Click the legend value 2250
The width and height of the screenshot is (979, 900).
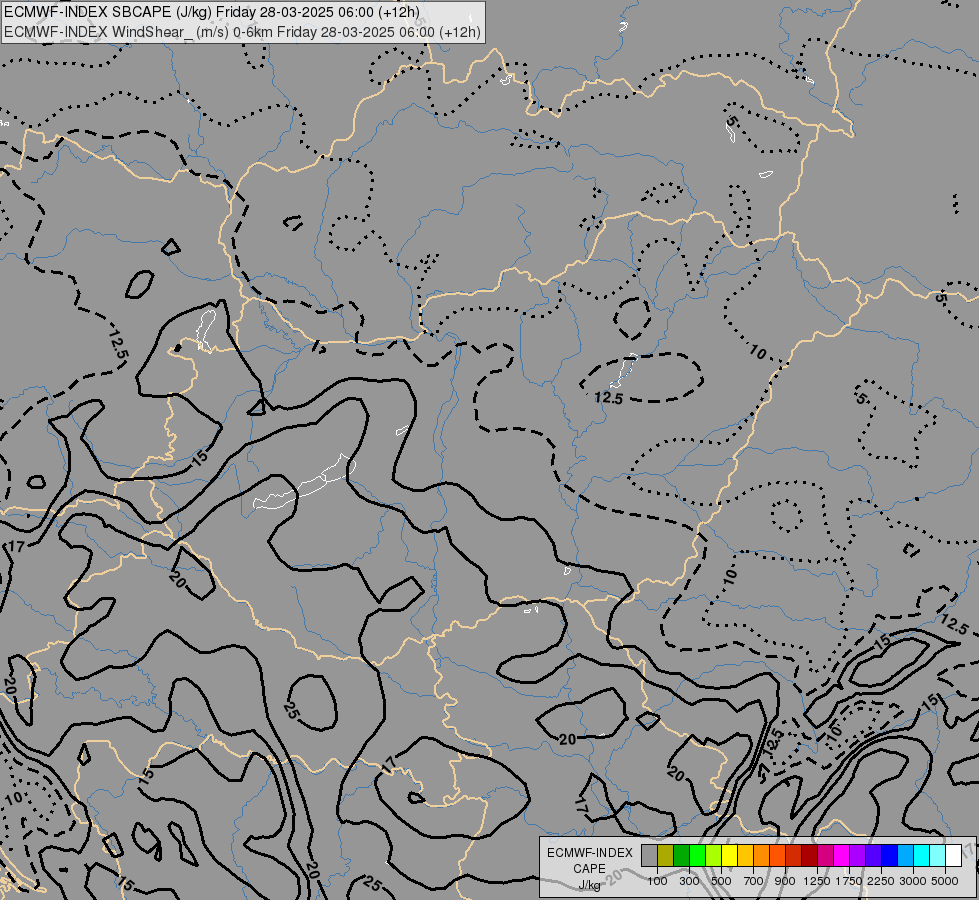[881, 881]
